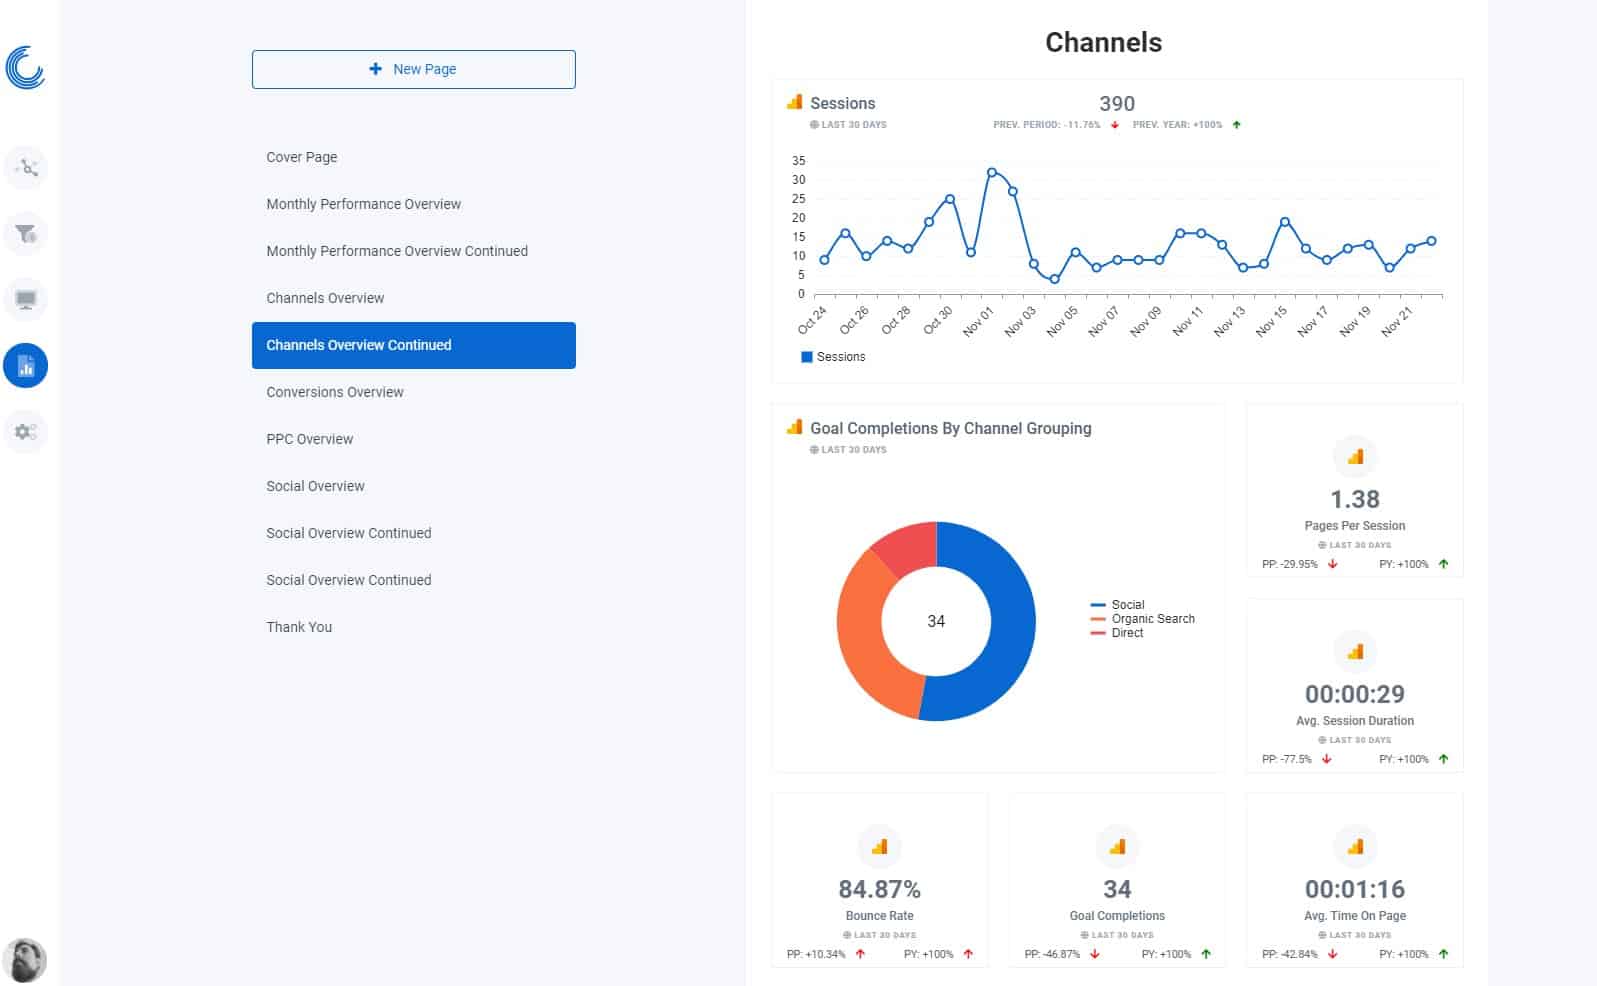
Task: Click the Google Analytics icon beside Sessions
Action: (795, 102)
